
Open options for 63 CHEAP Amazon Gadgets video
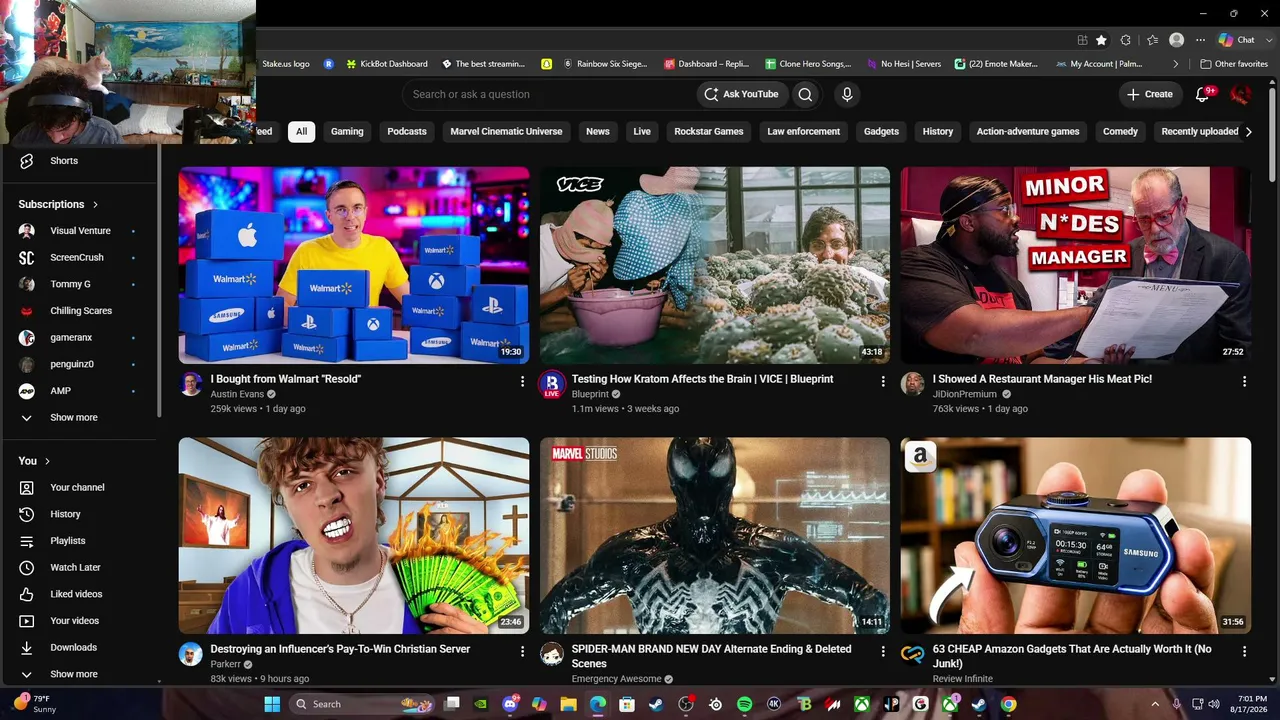click(x=1244, y=651)
